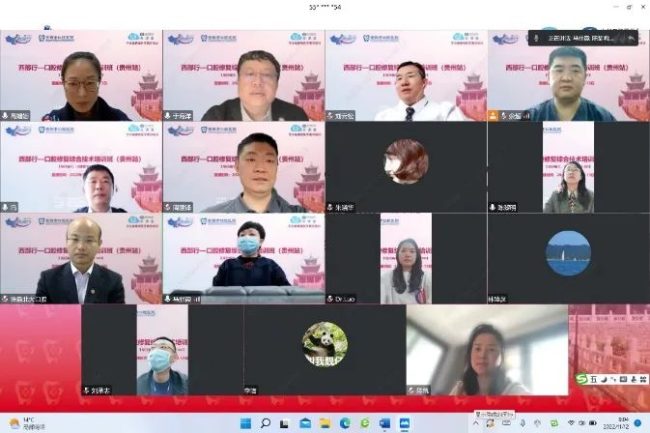
Task: Open the weather widget on taskbar
Action: (x=20, y=424)
